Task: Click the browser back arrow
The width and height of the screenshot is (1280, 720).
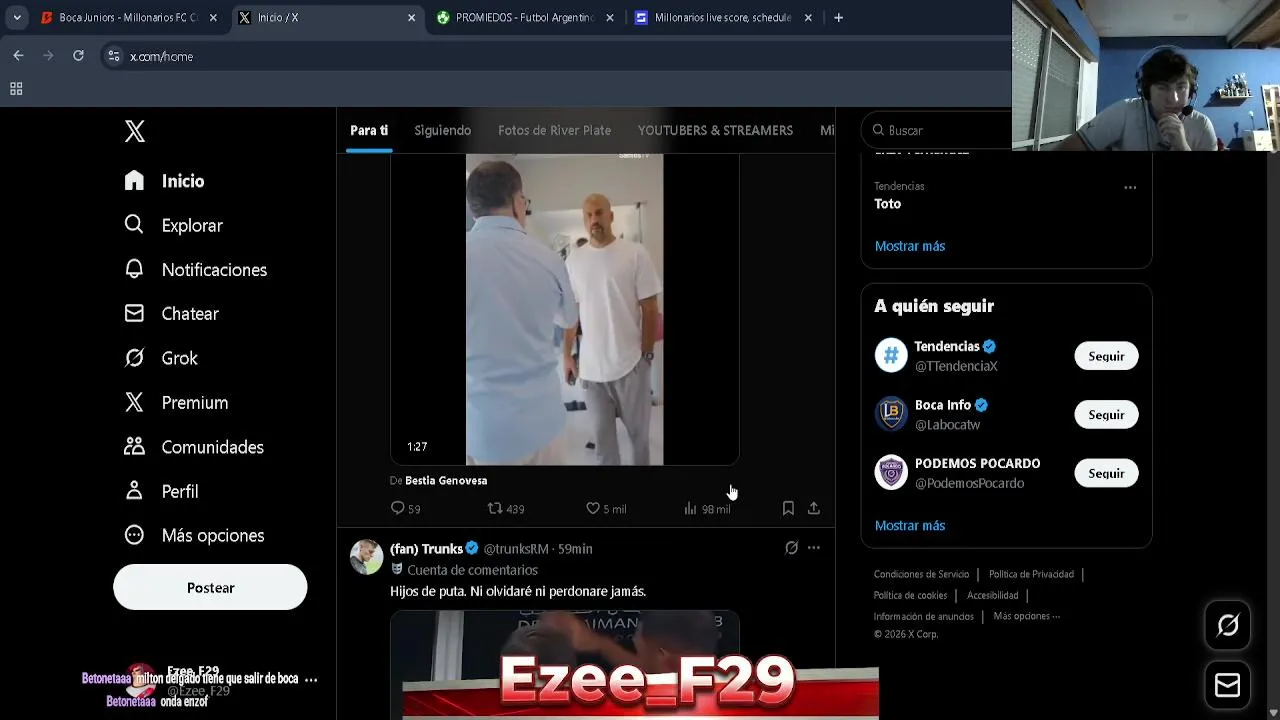Action: point(18,56)
